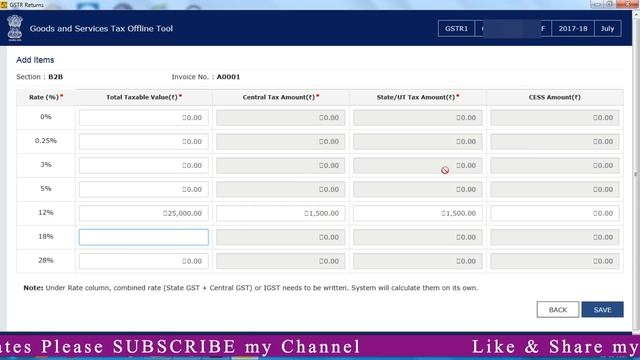Click the 28% Total Taxable Value field

point(144,261)
